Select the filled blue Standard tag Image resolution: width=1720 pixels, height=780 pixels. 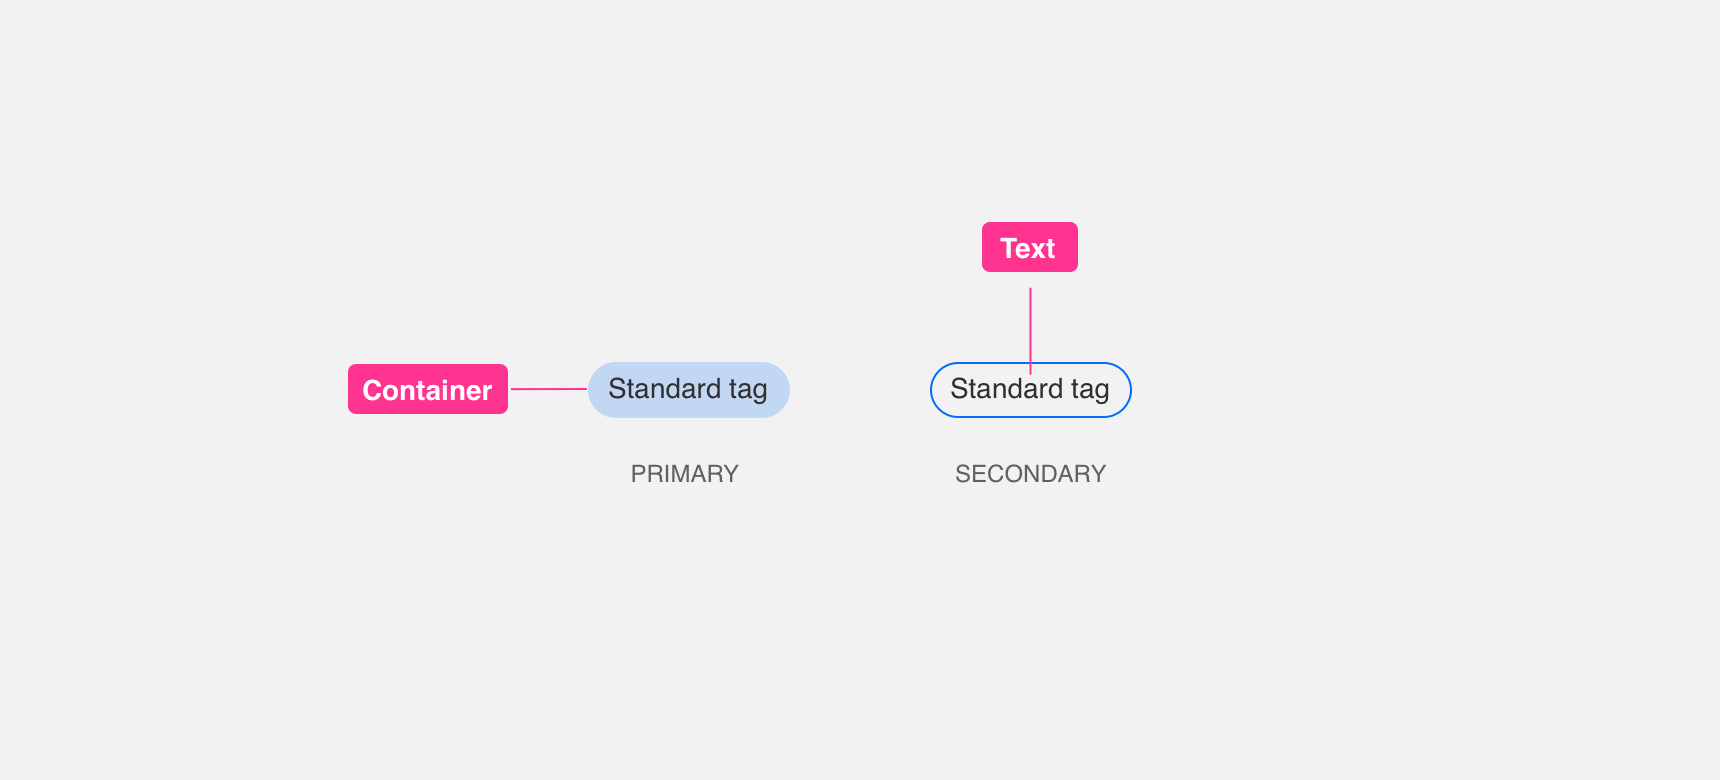tap(689, 390)
